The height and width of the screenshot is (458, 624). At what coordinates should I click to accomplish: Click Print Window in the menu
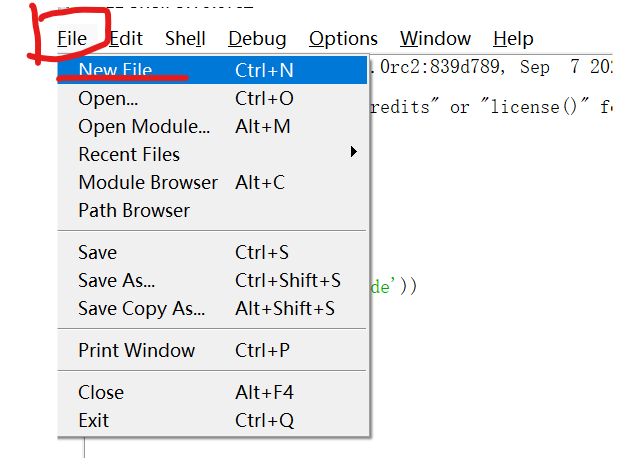(x=136, y=350)
